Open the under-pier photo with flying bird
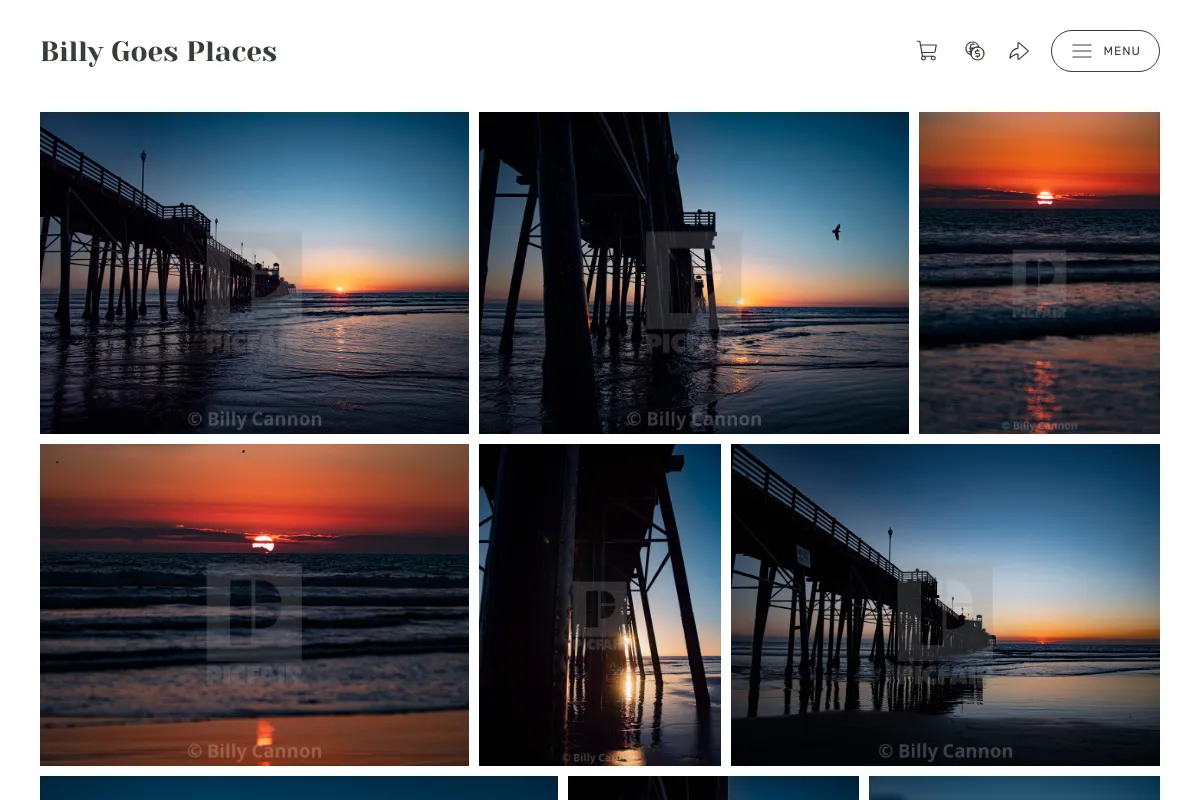 click(x=694, y=273)
